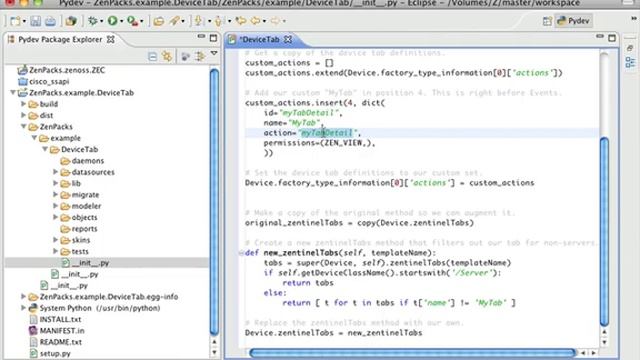Expand the ZenPacks.example.DeviceTab.egg-info folder

tap(24, 297)
